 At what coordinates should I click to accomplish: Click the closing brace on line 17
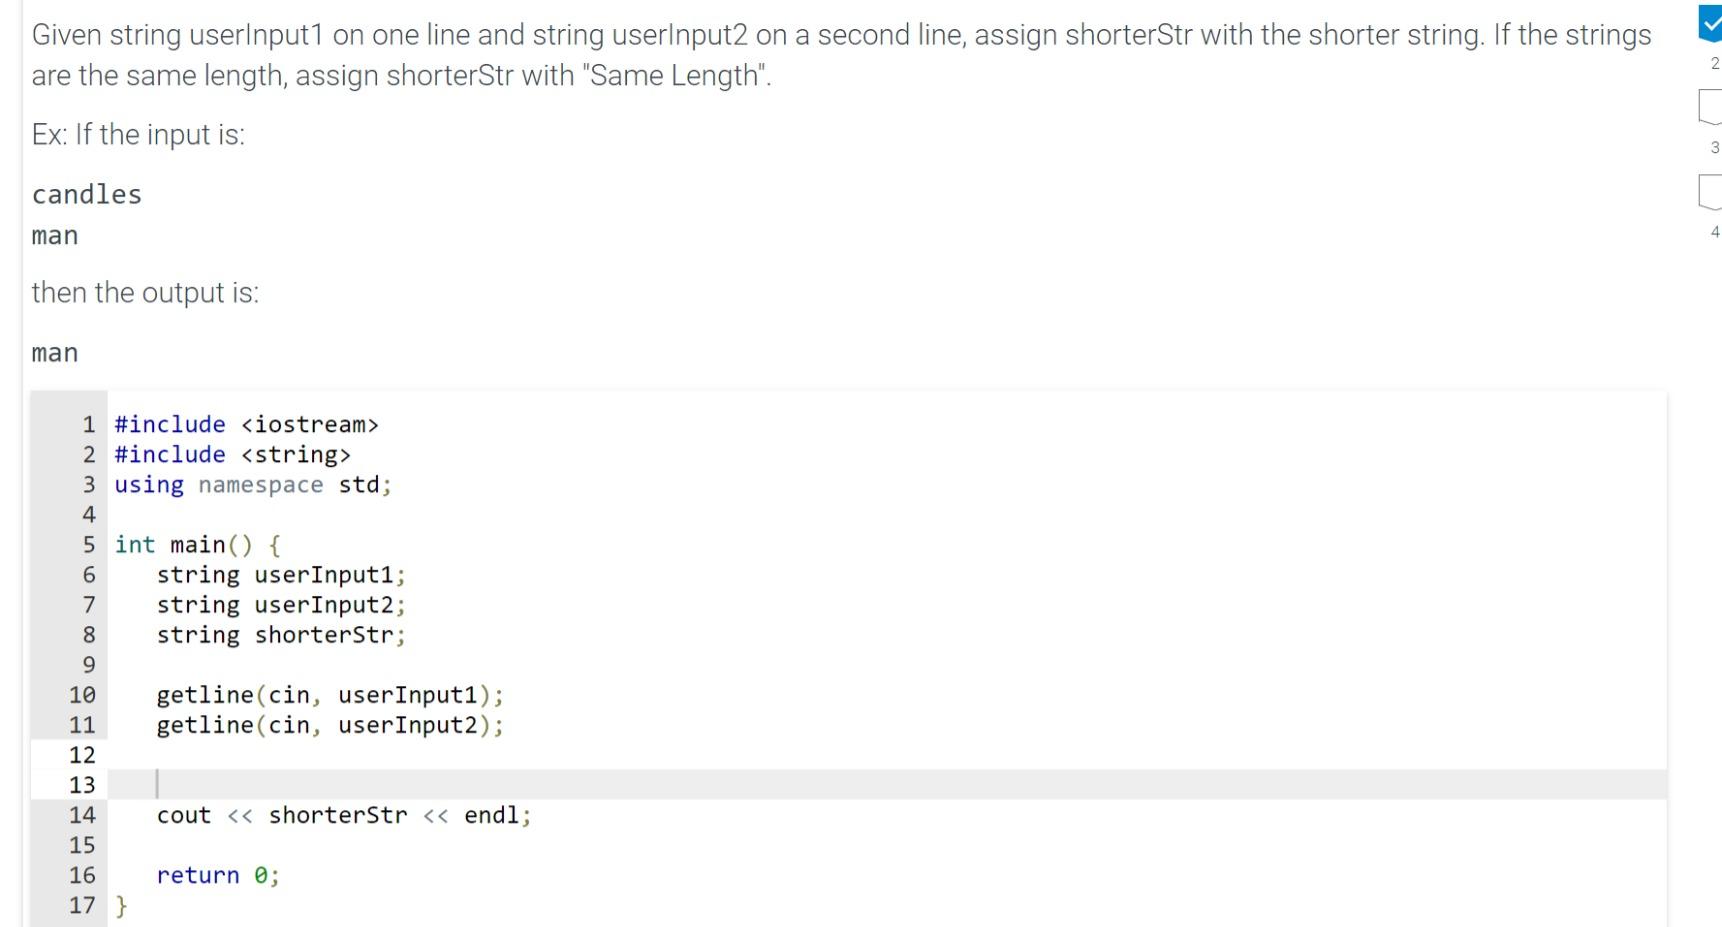coord(122,906)
